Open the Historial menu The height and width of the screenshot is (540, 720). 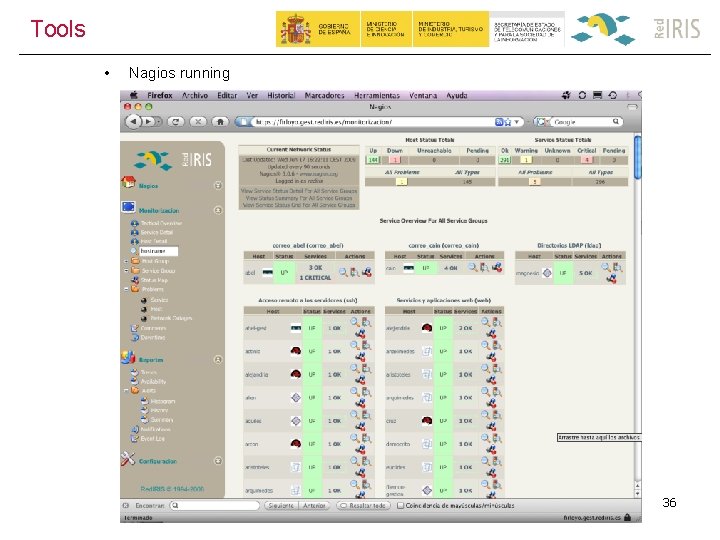[x=281, y=95]
